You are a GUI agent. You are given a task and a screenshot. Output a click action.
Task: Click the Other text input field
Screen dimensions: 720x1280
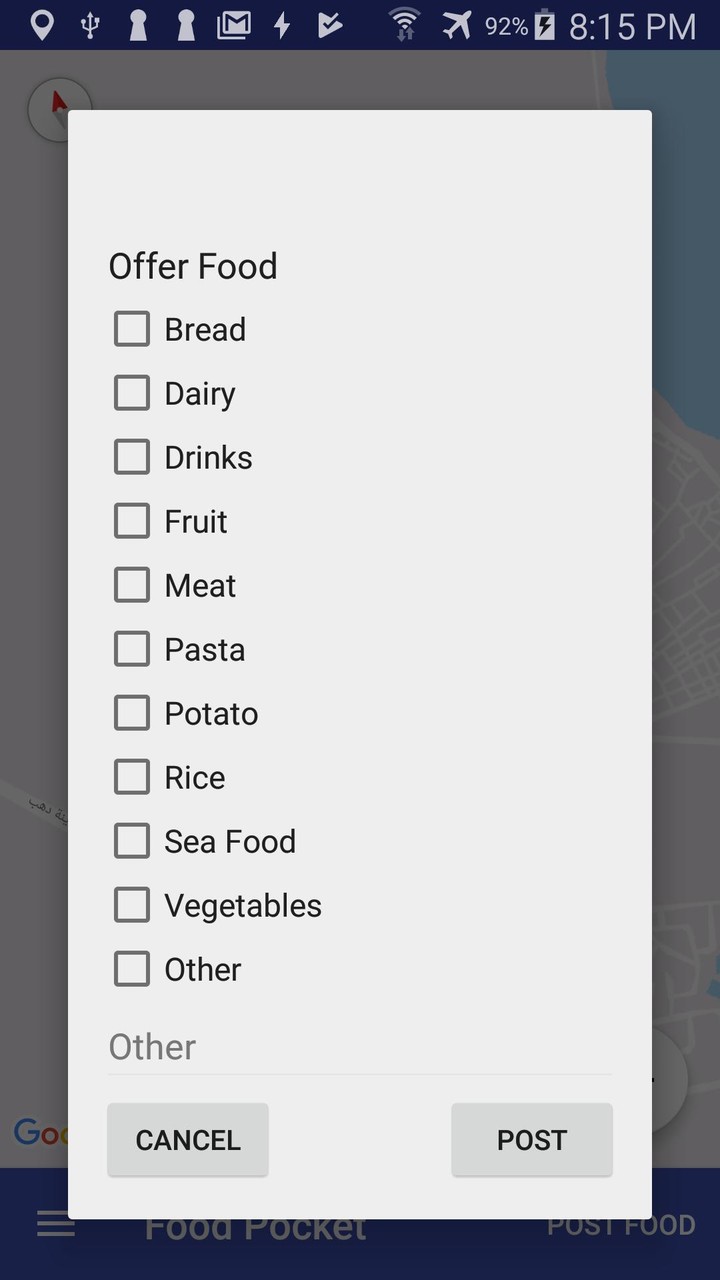tap(360, 1046)
